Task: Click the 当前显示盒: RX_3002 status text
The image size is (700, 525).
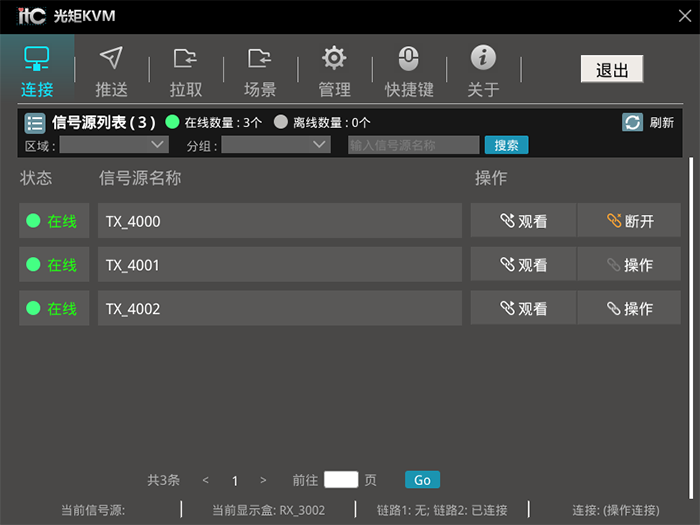Action: point(268,510)
